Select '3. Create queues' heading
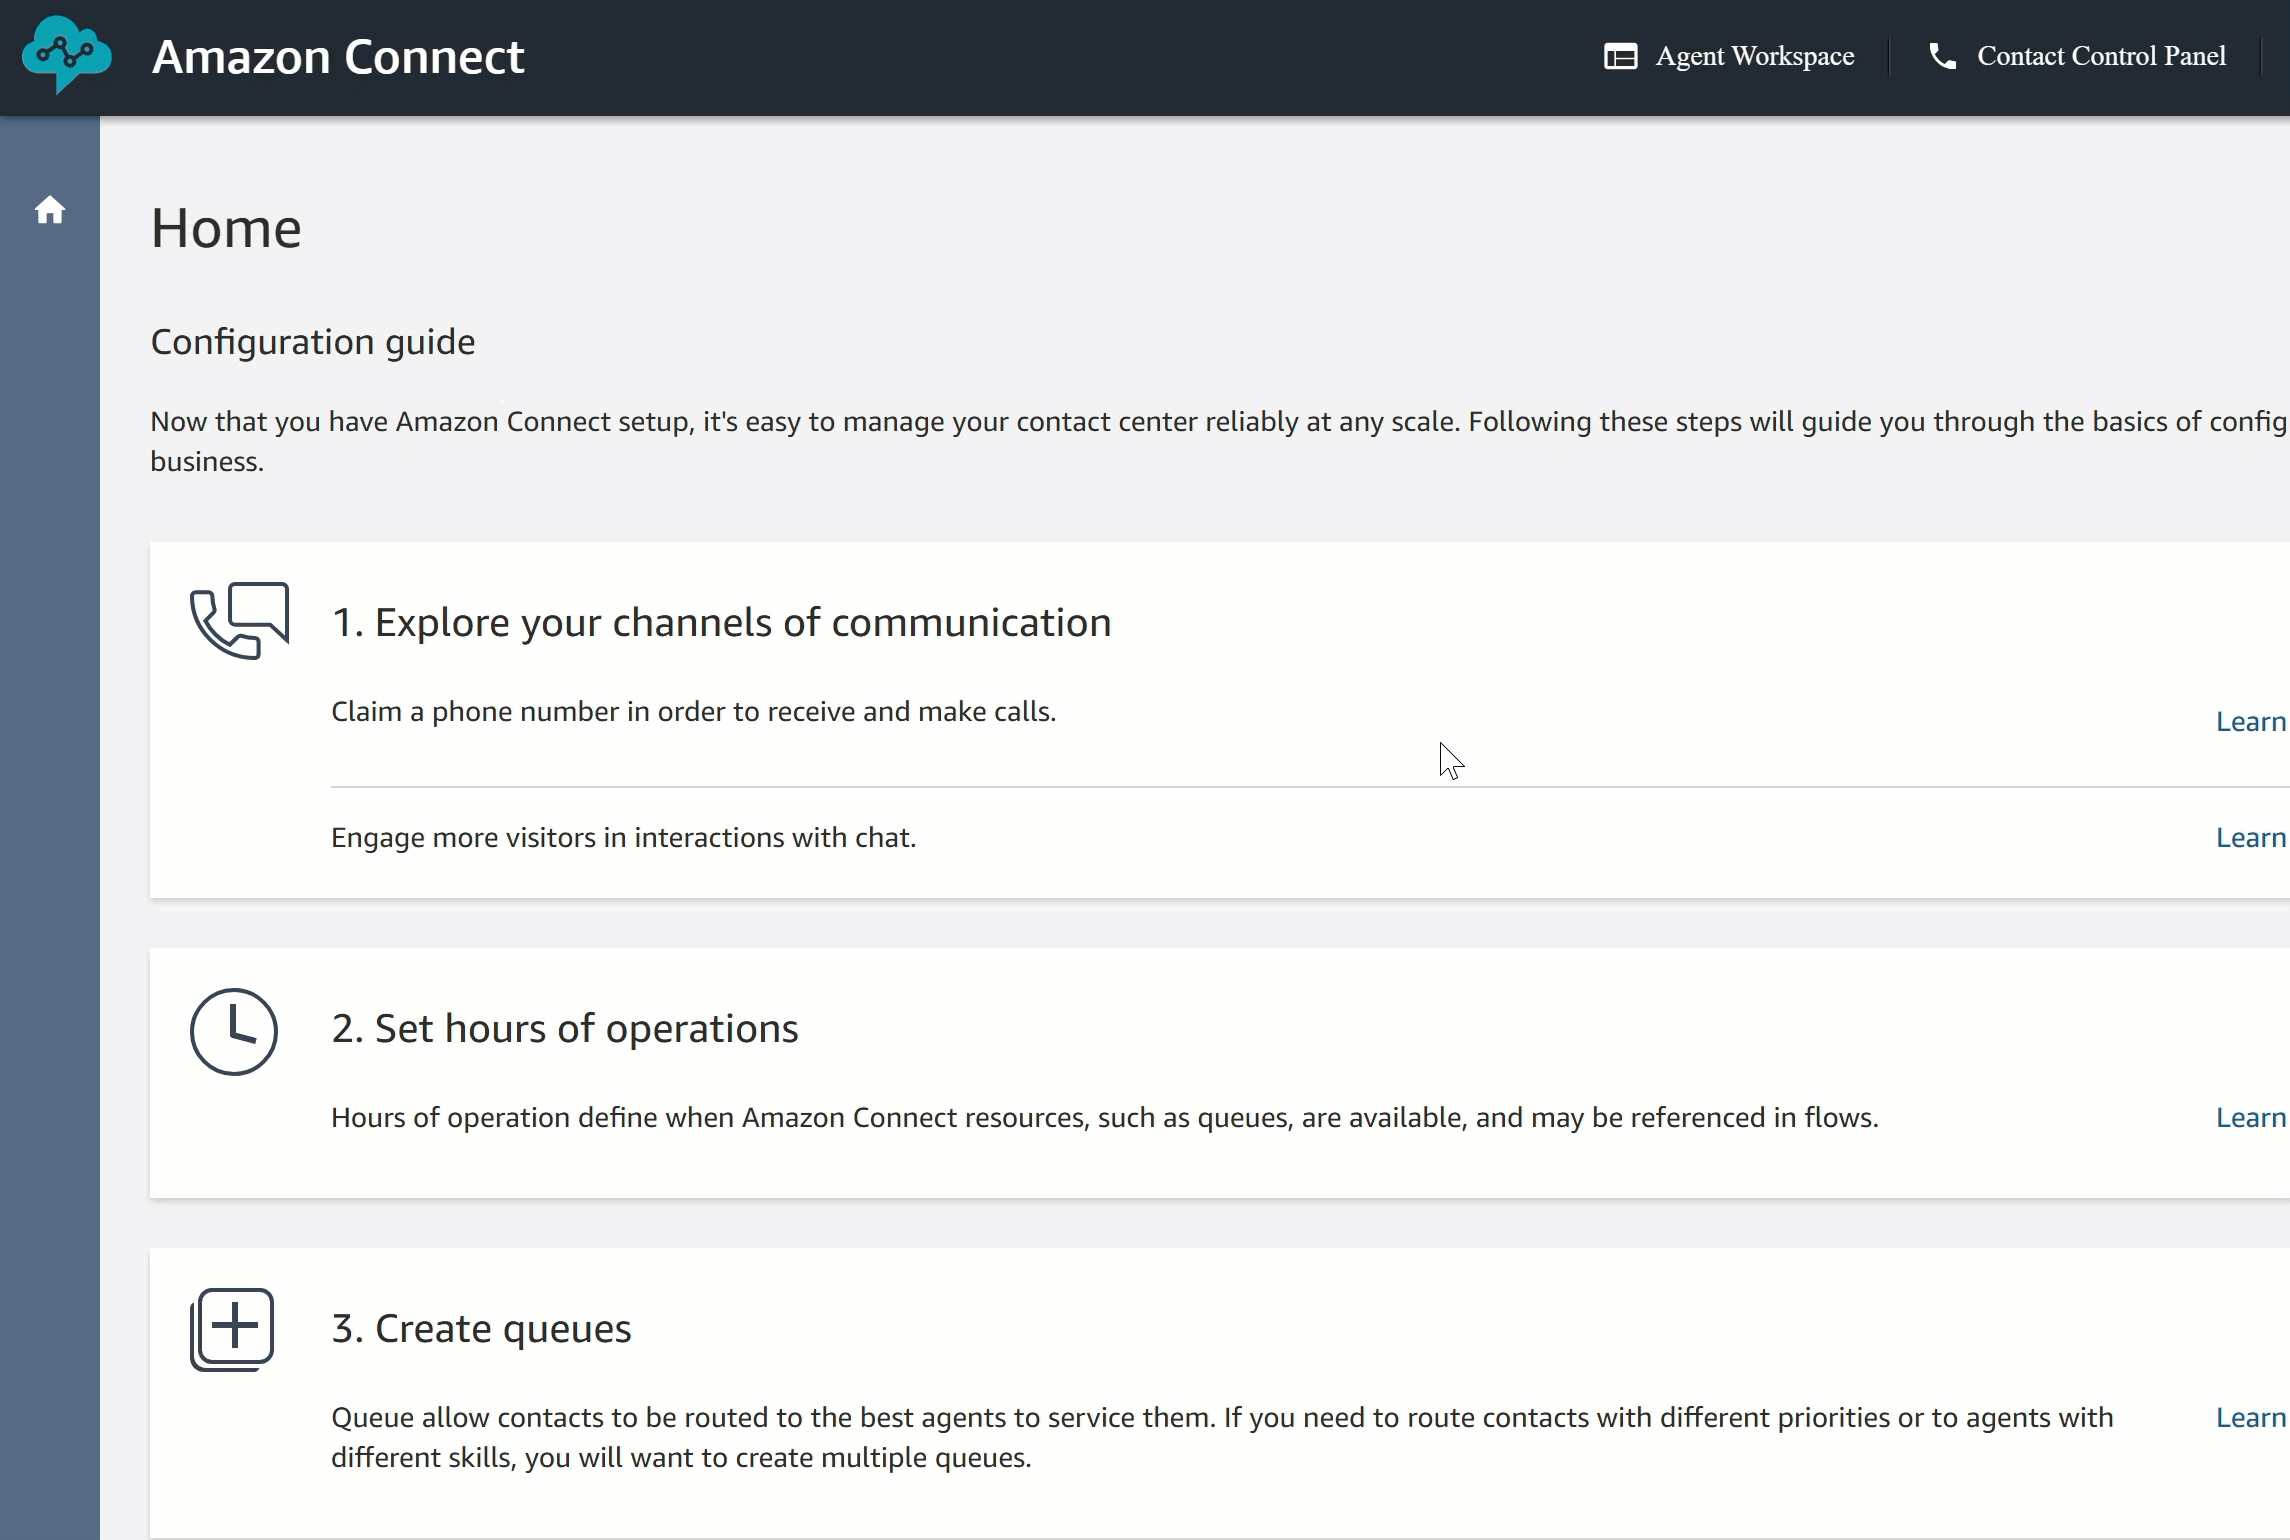 pos(481,1329)
